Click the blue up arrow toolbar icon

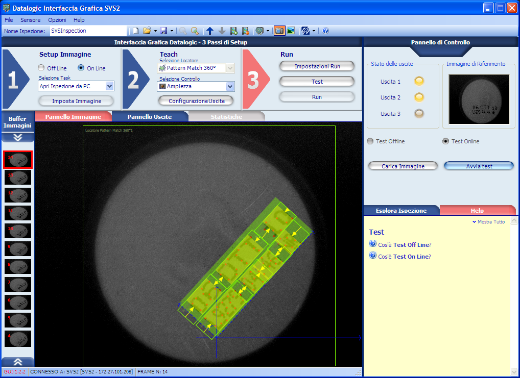tap(210, 31)
